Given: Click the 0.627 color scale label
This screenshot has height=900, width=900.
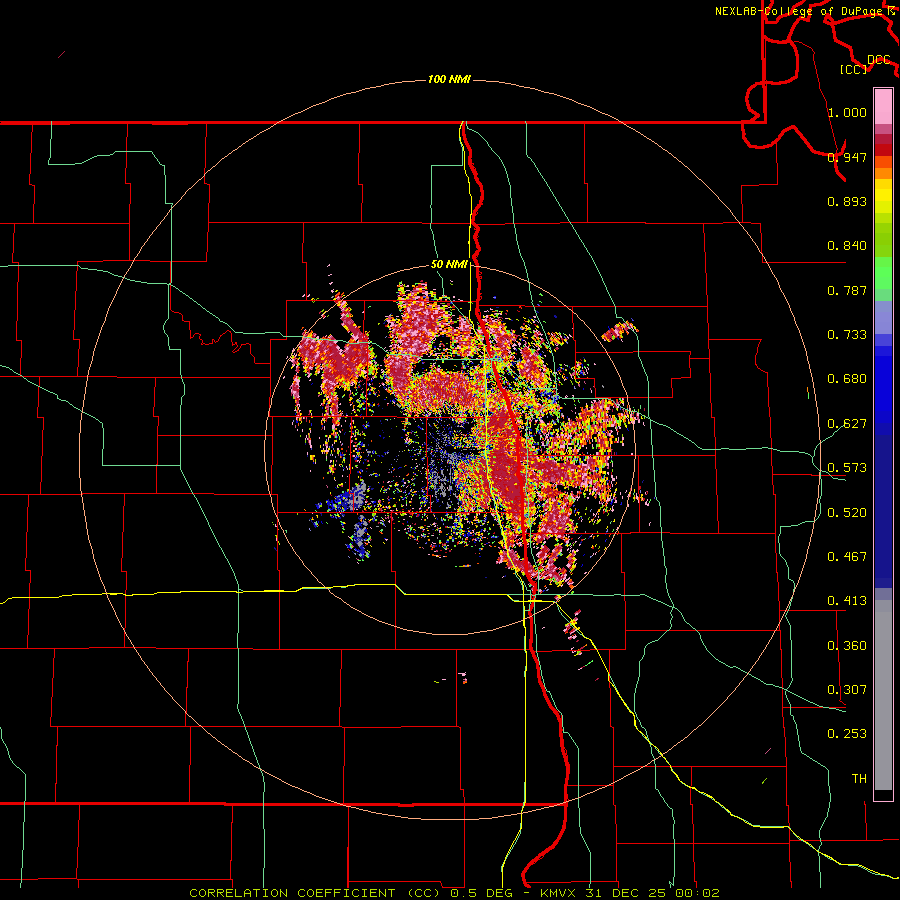Looking at the screenshot, I should coord(847,424).
